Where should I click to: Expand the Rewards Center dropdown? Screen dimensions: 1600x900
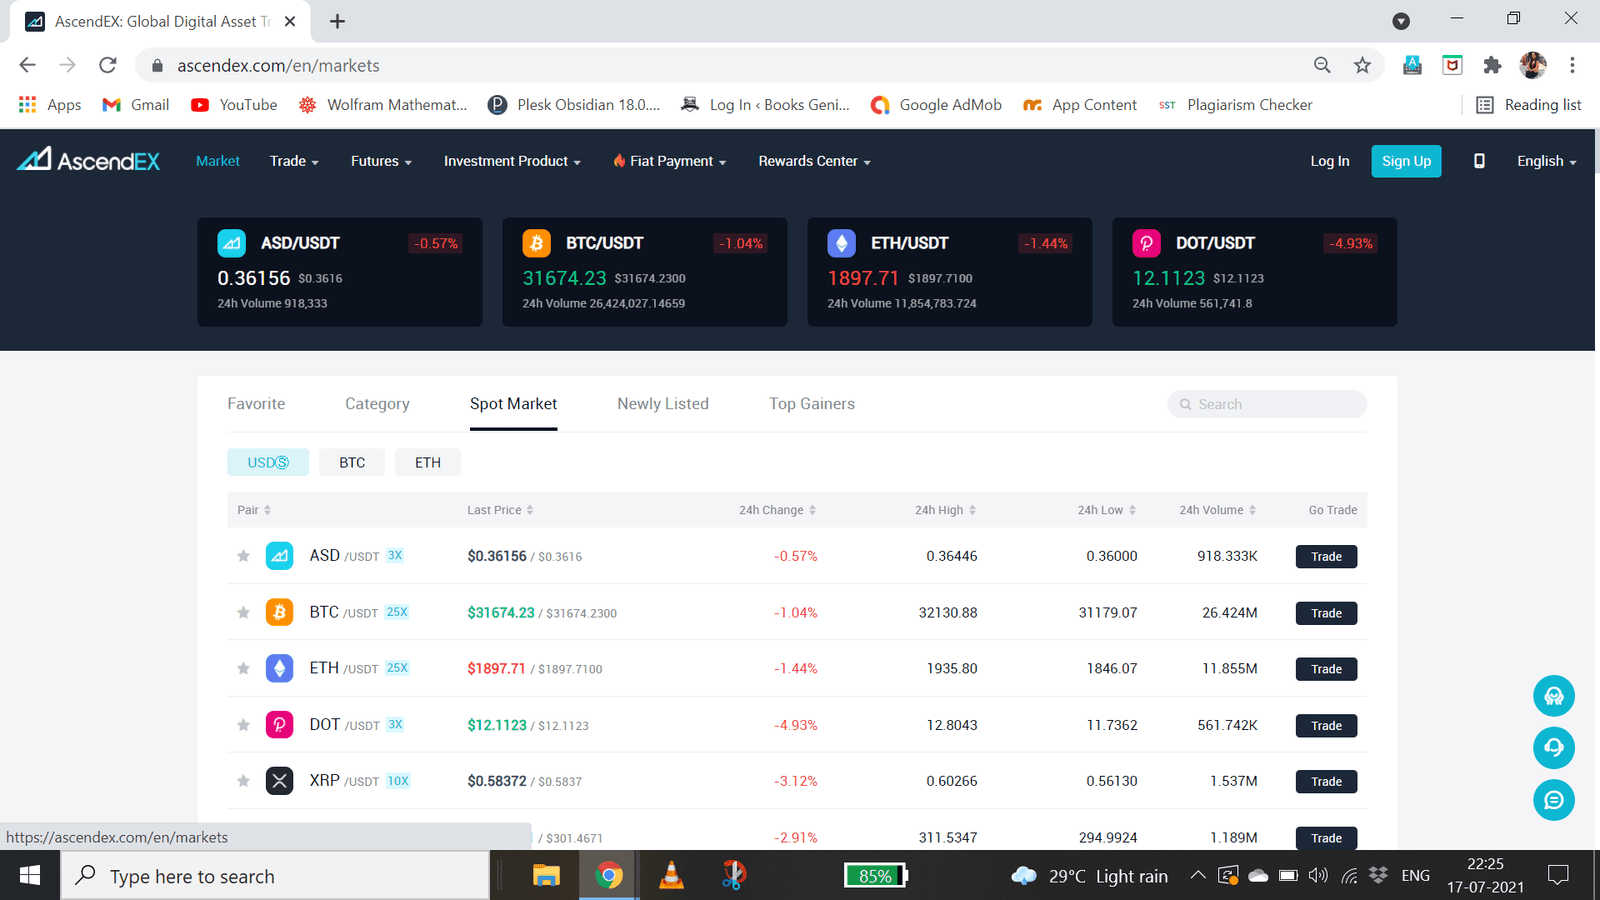[x=814, y=161]
